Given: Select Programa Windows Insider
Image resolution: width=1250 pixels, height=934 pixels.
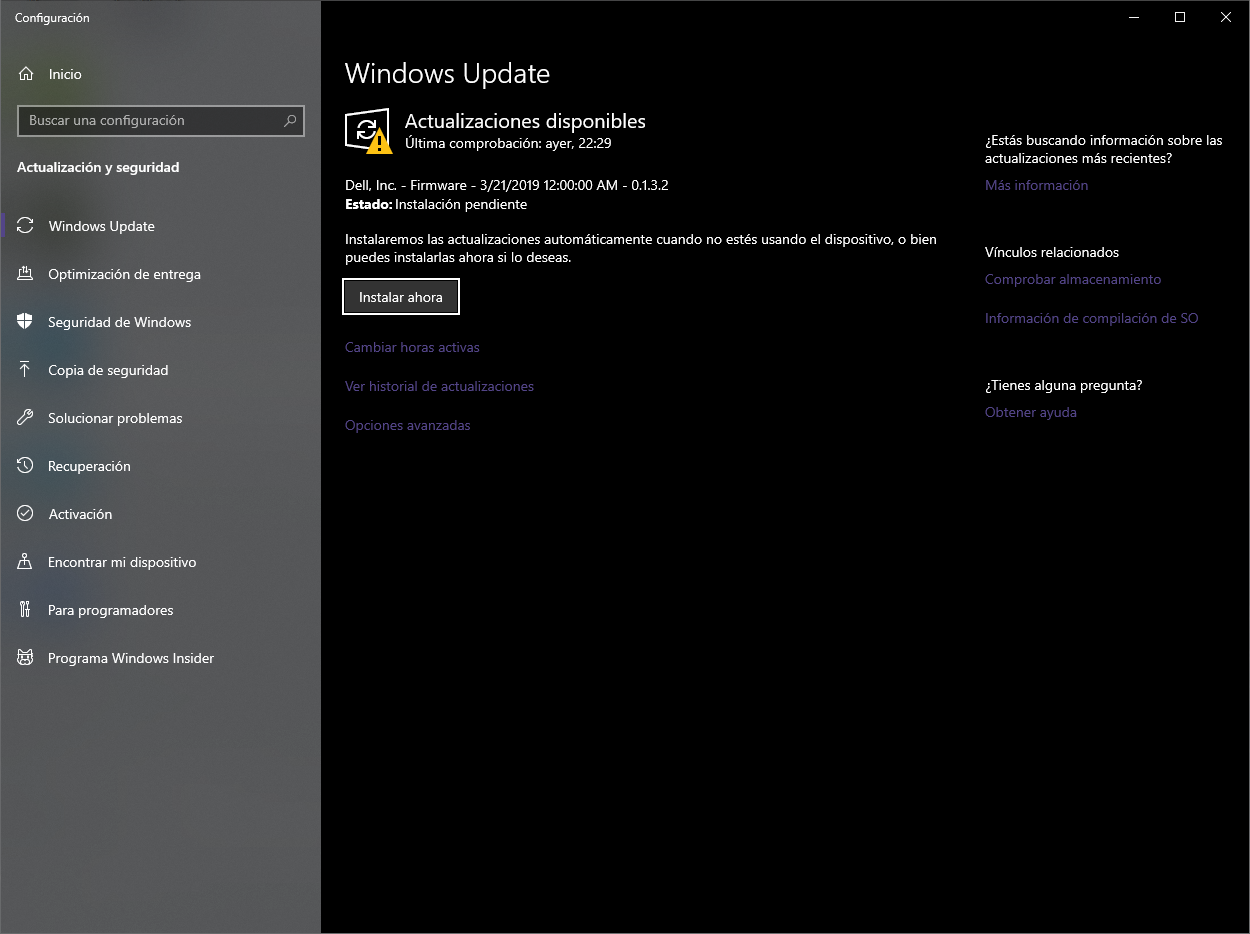Looking at the screenshot, I should tap(160, 658).
